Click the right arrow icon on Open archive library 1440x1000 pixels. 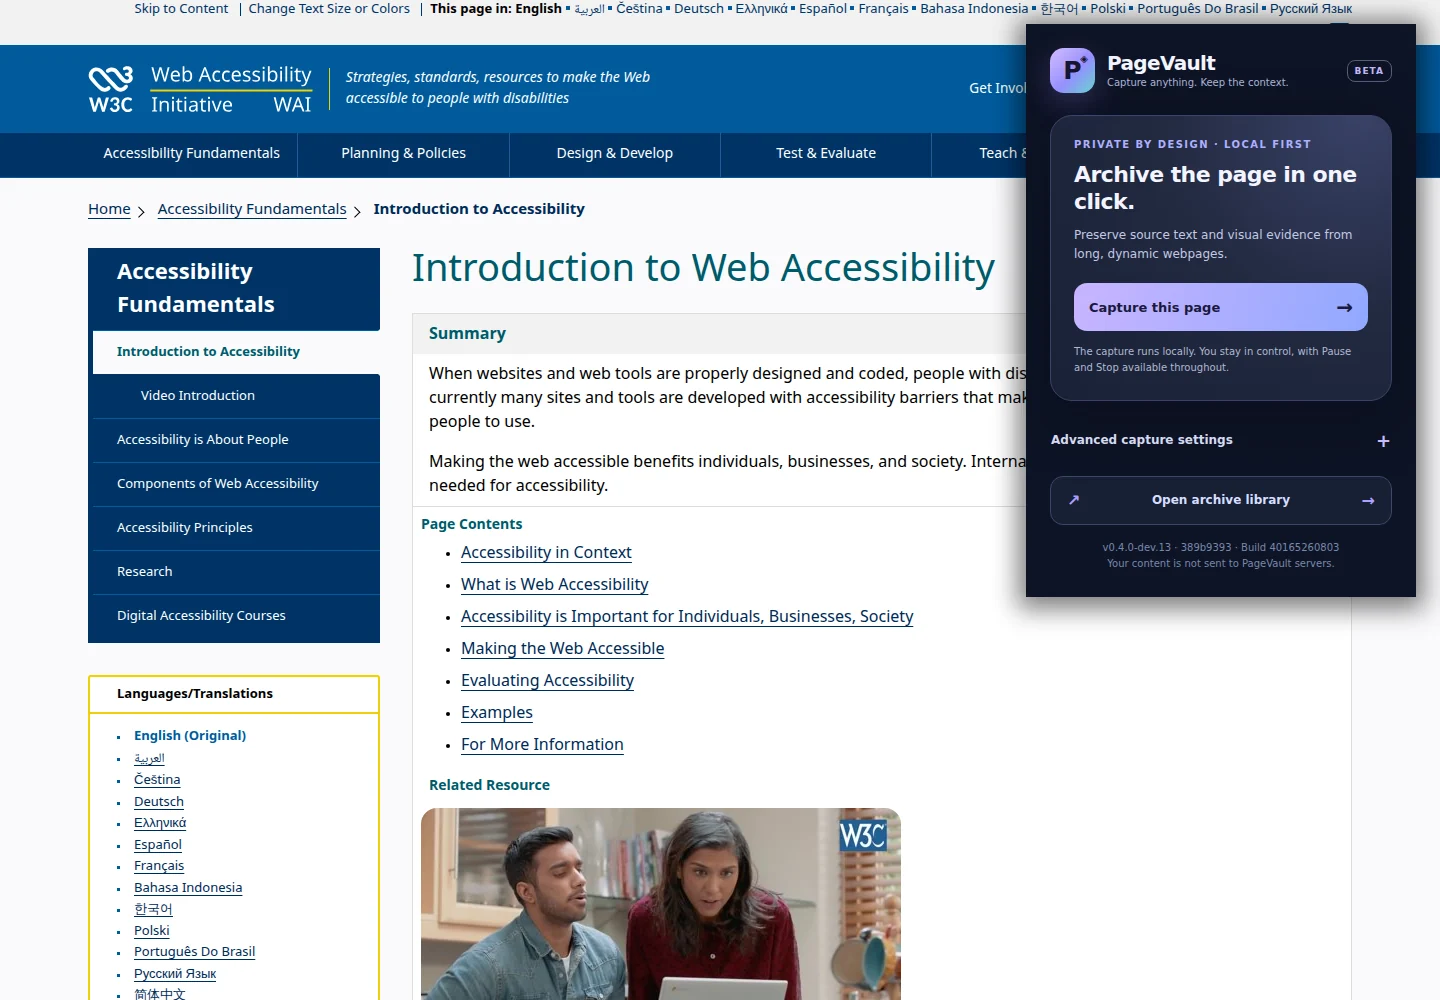pyautogui.click(x=1368, y=501)
